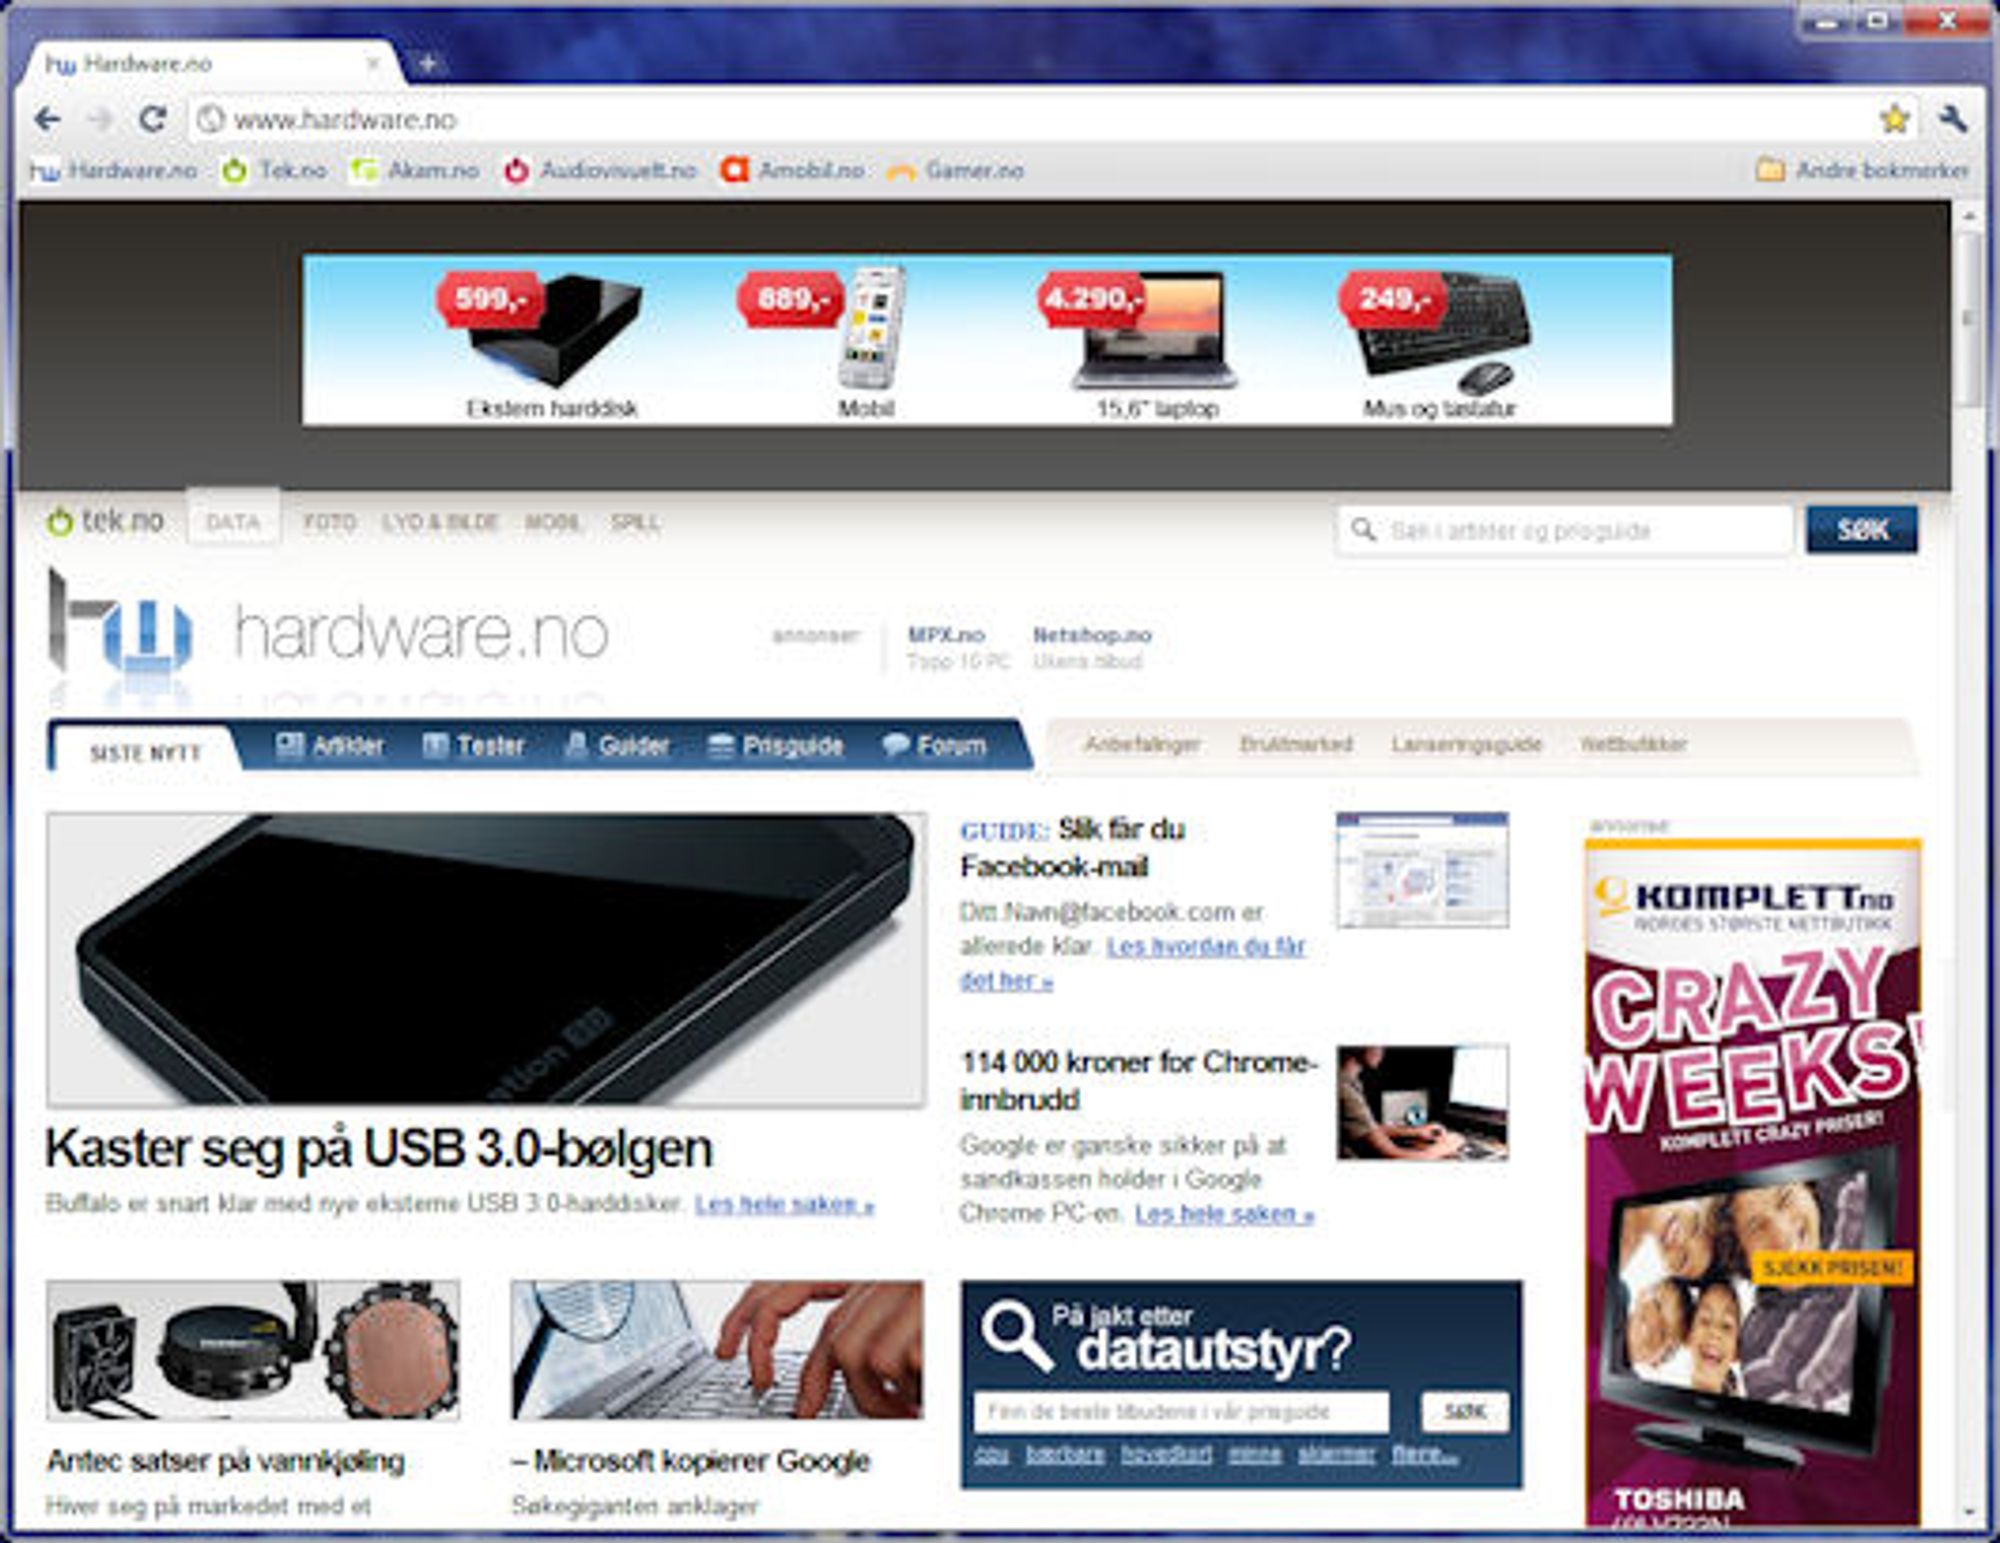Select the MOBIL tab
2000x1543 pixels.
pyautogui.click(x=554, y=523)
